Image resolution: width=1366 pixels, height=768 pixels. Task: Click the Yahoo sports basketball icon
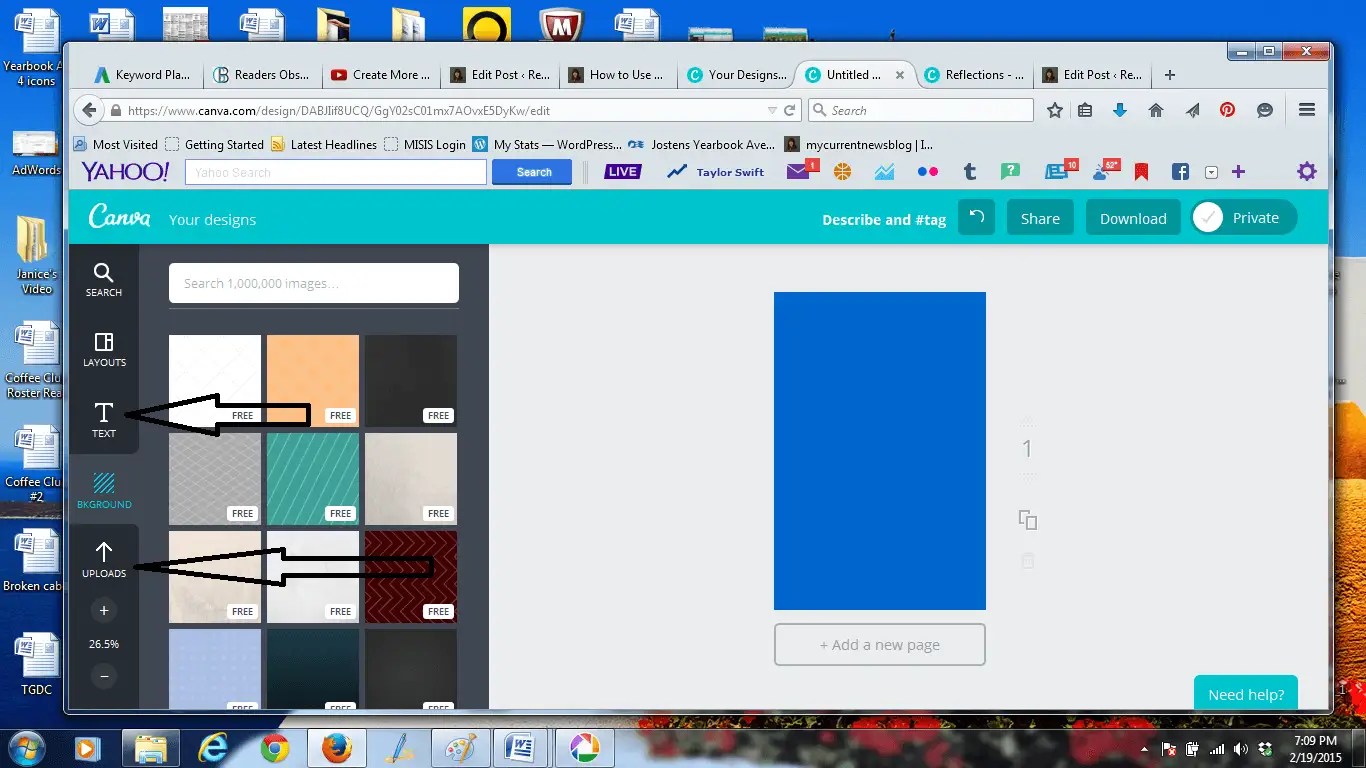[842, 172]
